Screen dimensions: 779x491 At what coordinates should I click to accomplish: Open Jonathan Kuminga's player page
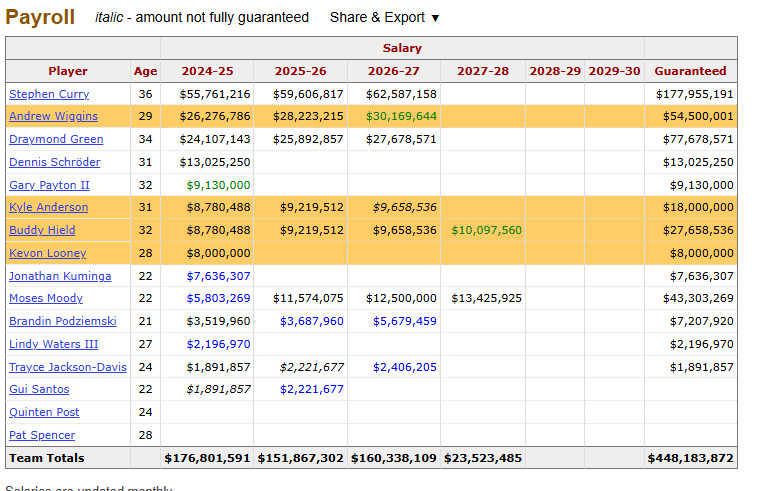pos(60,276)
